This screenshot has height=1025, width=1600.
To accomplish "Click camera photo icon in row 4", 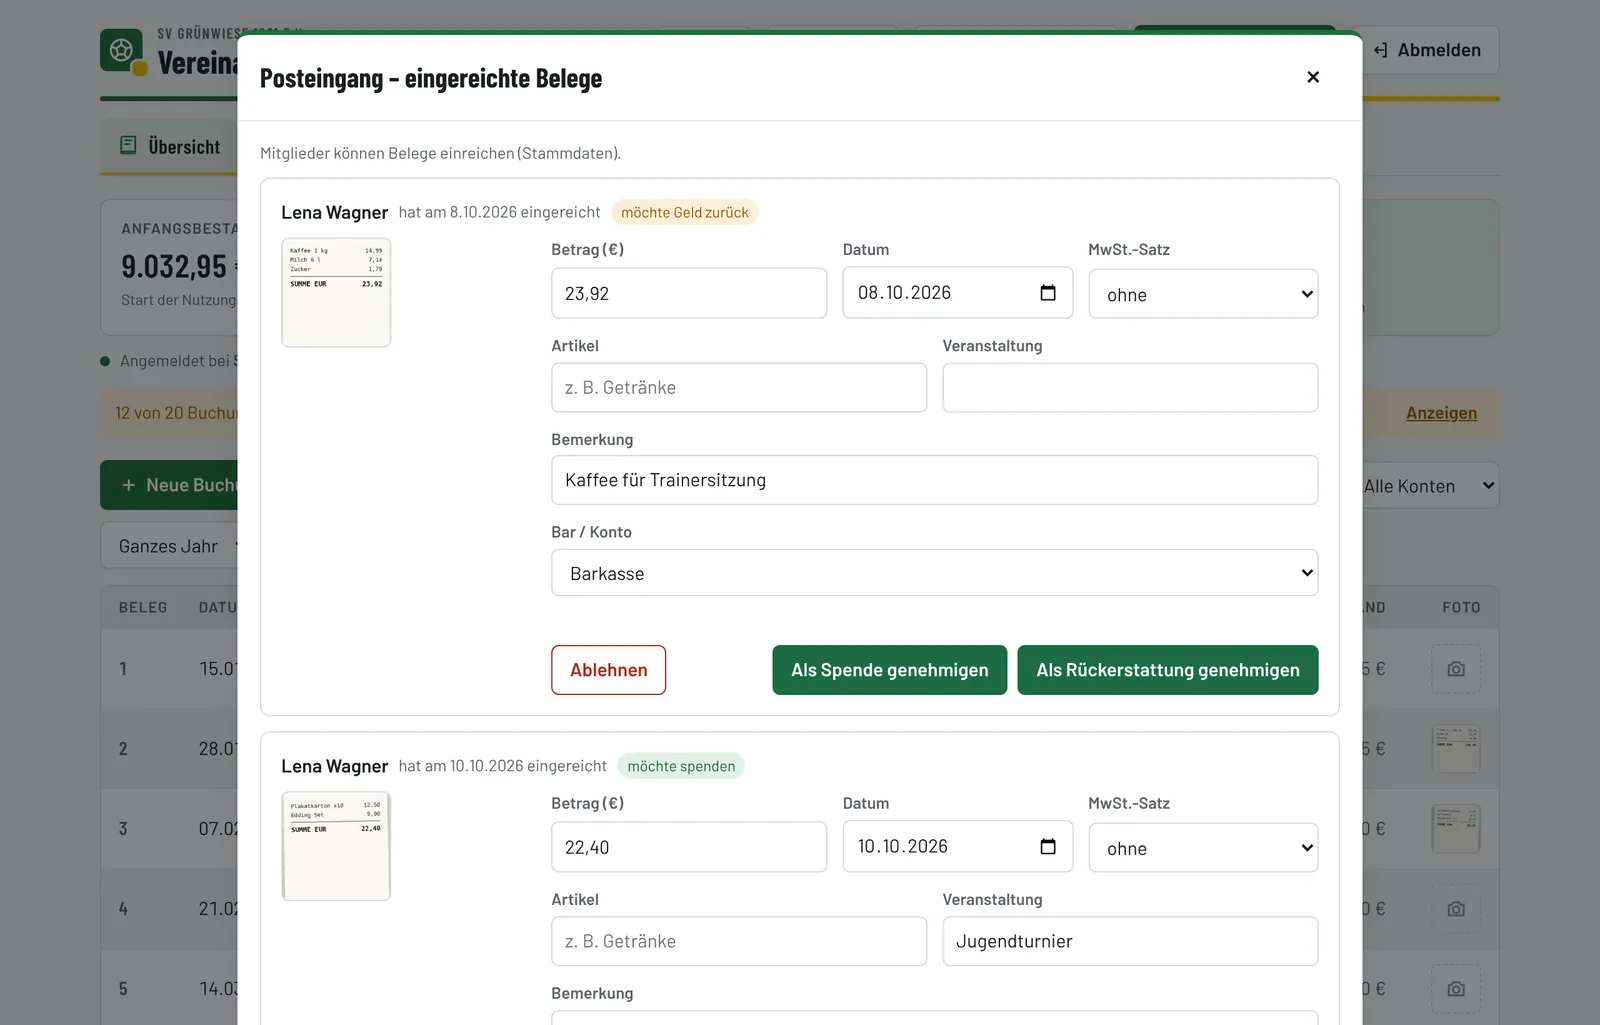I will (x=1456, y=909).
